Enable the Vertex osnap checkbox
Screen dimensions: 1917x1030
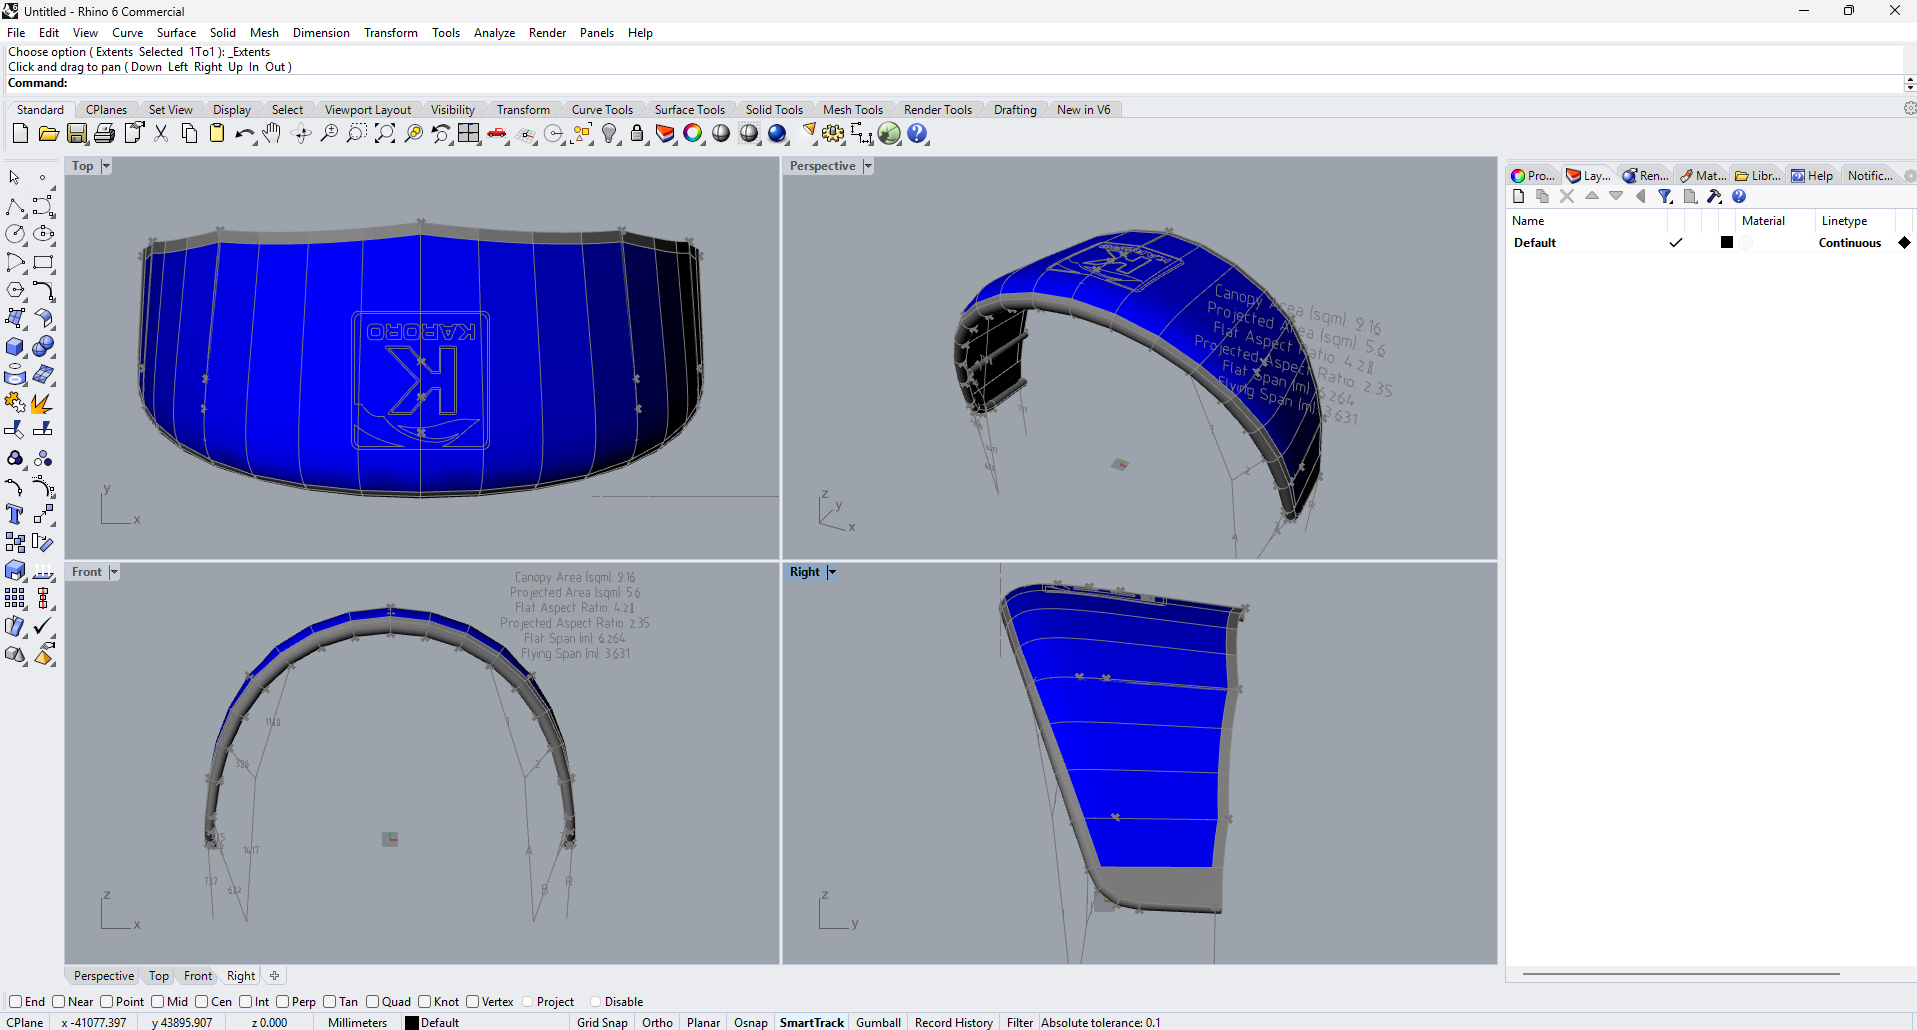tap(473, 1001)
